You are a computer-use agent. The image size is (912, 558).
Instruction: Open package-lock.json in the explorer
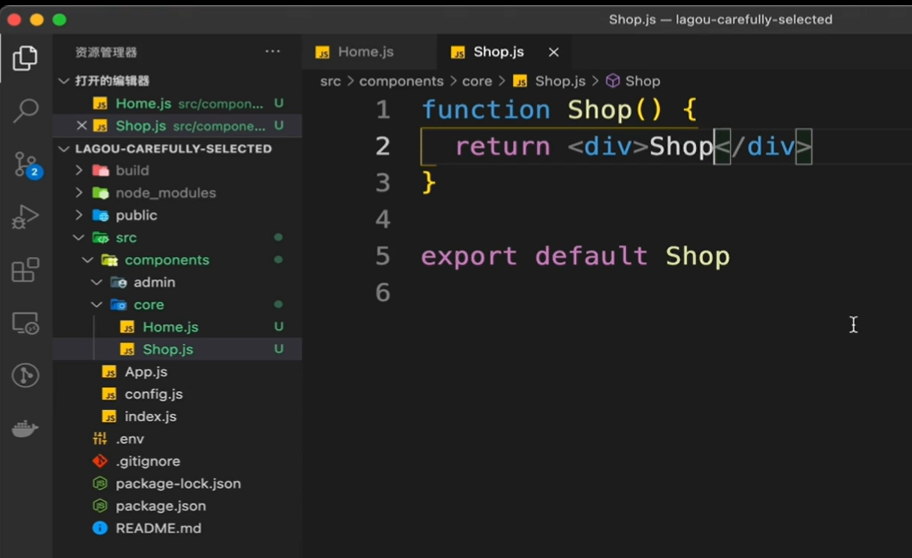coord(177,484)
